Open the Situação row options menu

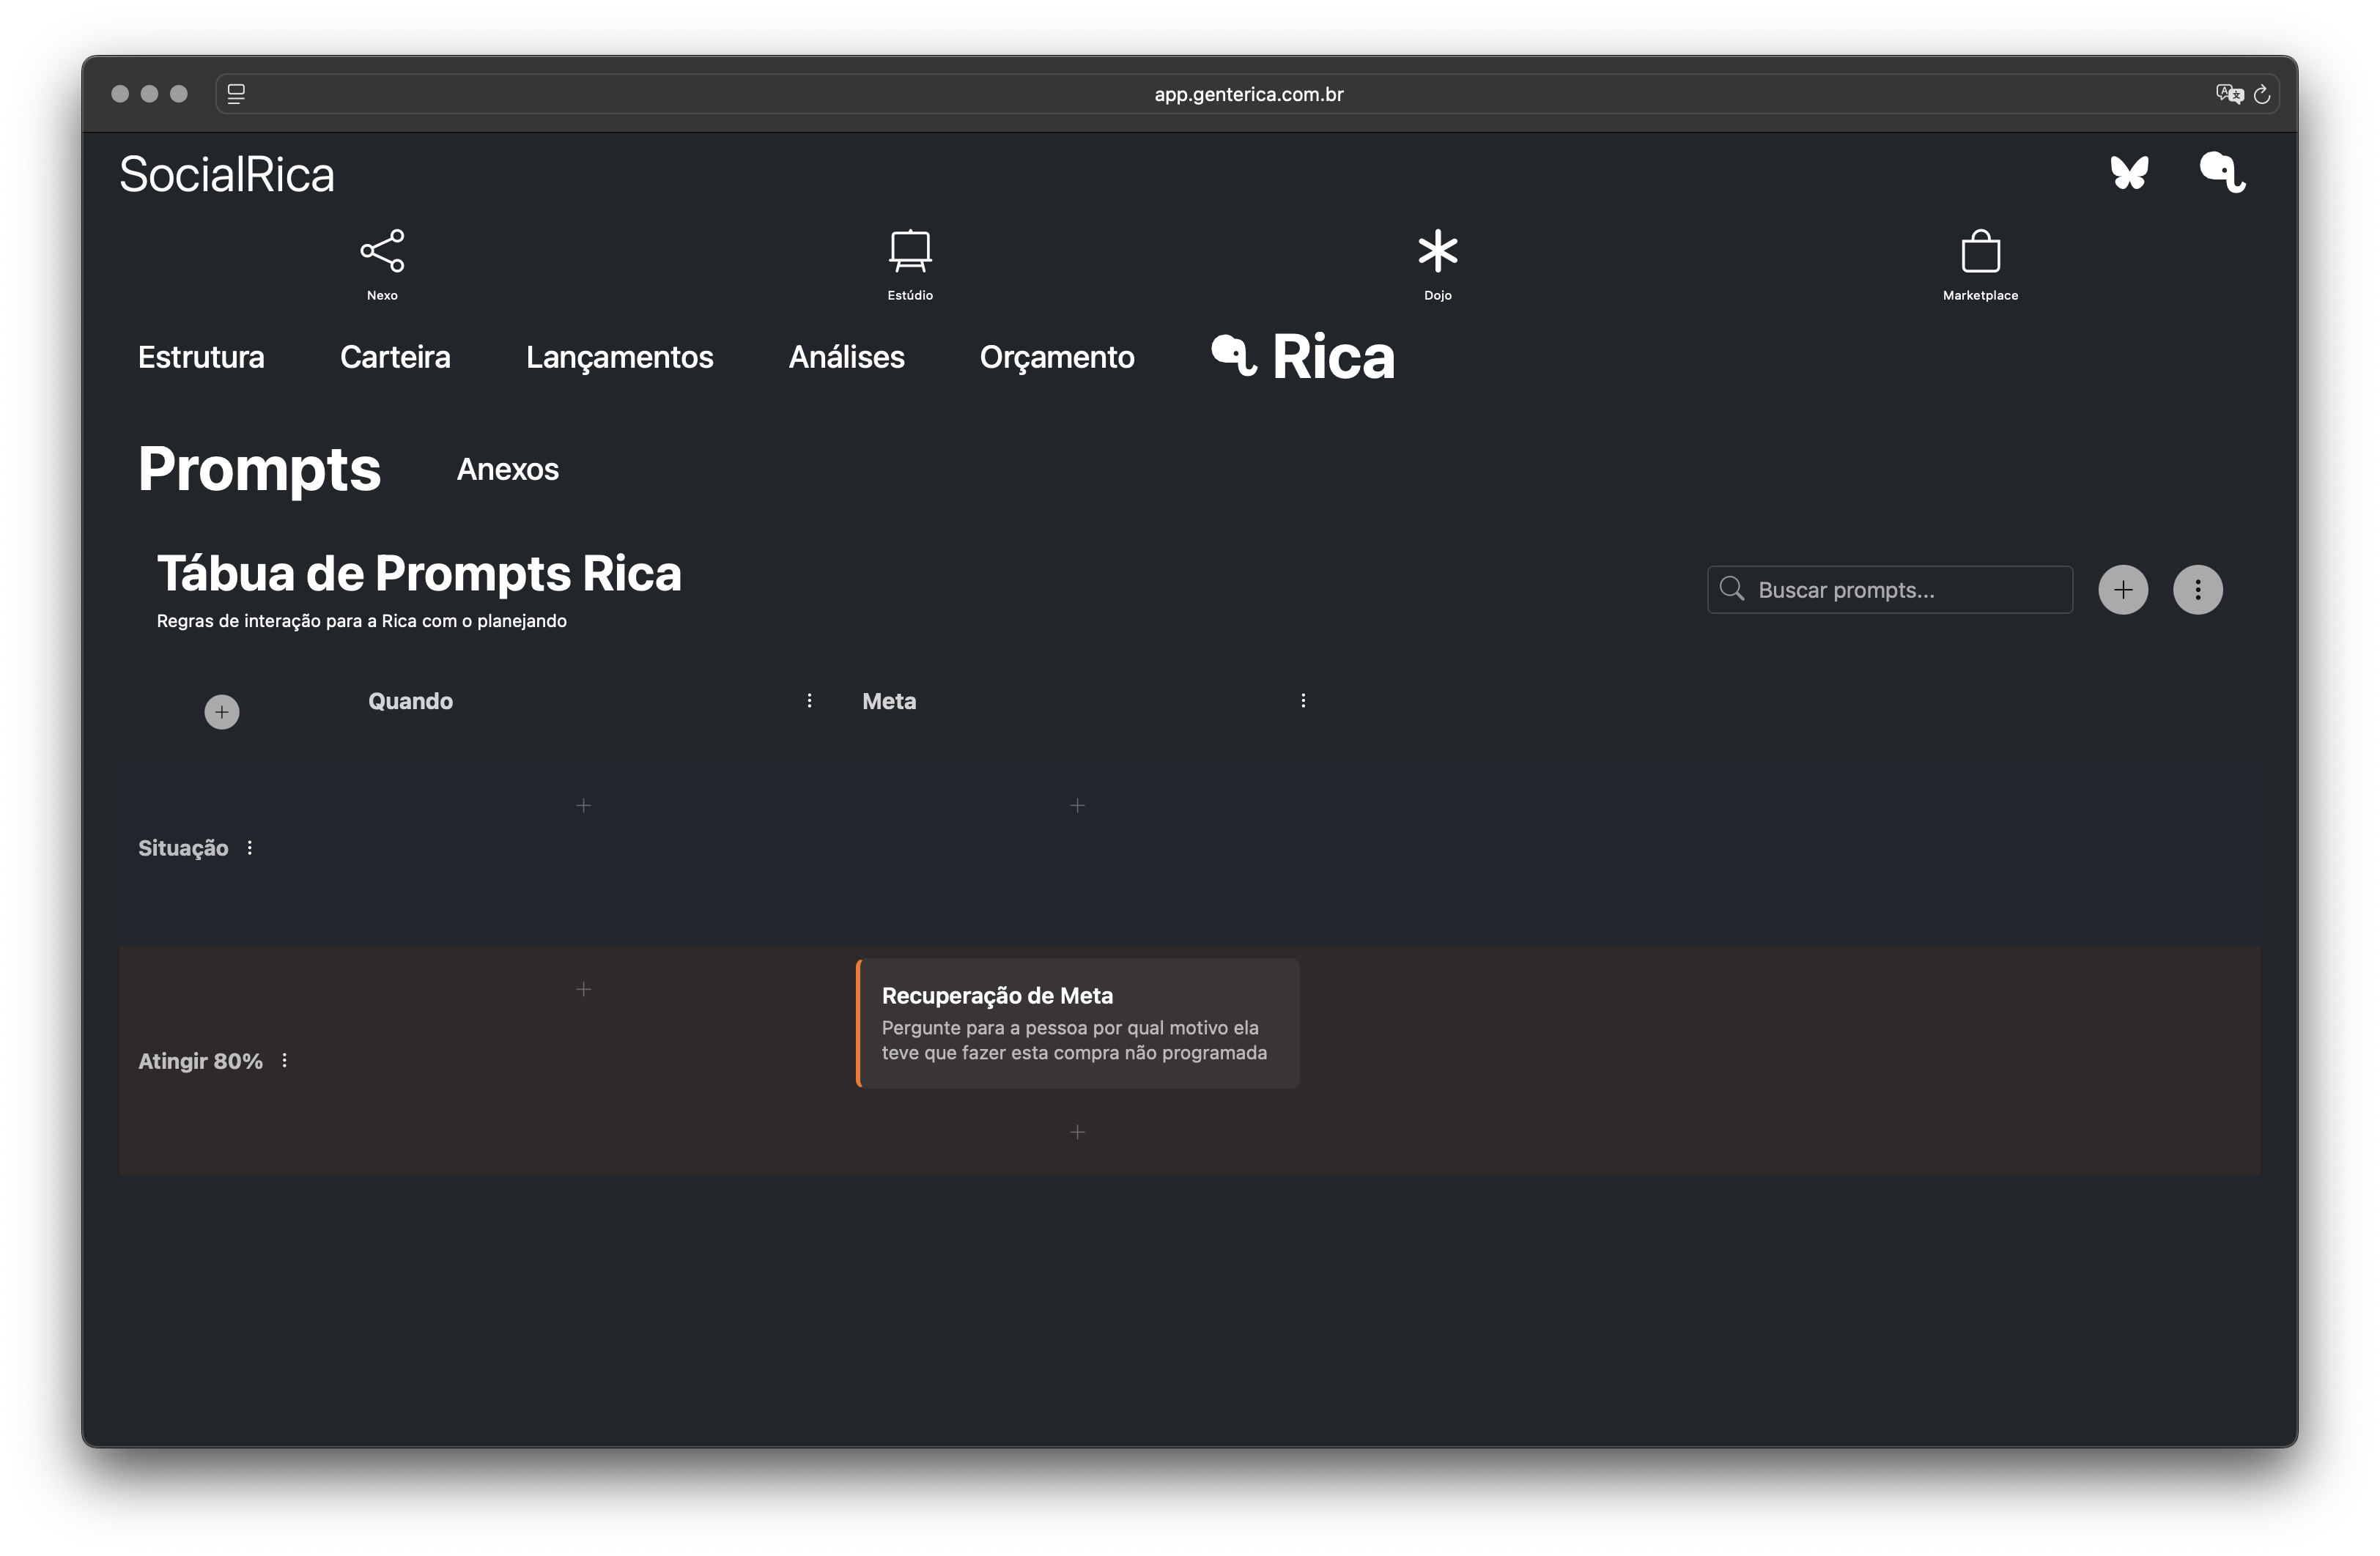click(250, 848)
